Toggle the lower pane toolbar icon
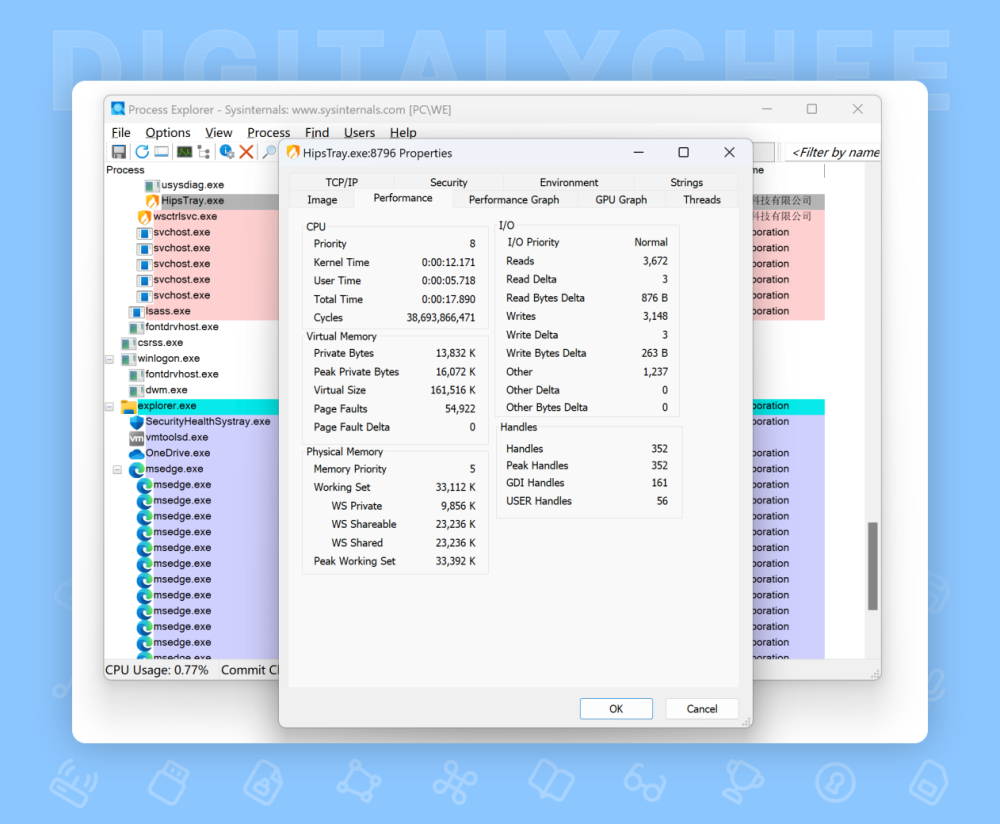The height and width of the screenshot is (824, 1000). pyautogui.click(x=161, y=152)
